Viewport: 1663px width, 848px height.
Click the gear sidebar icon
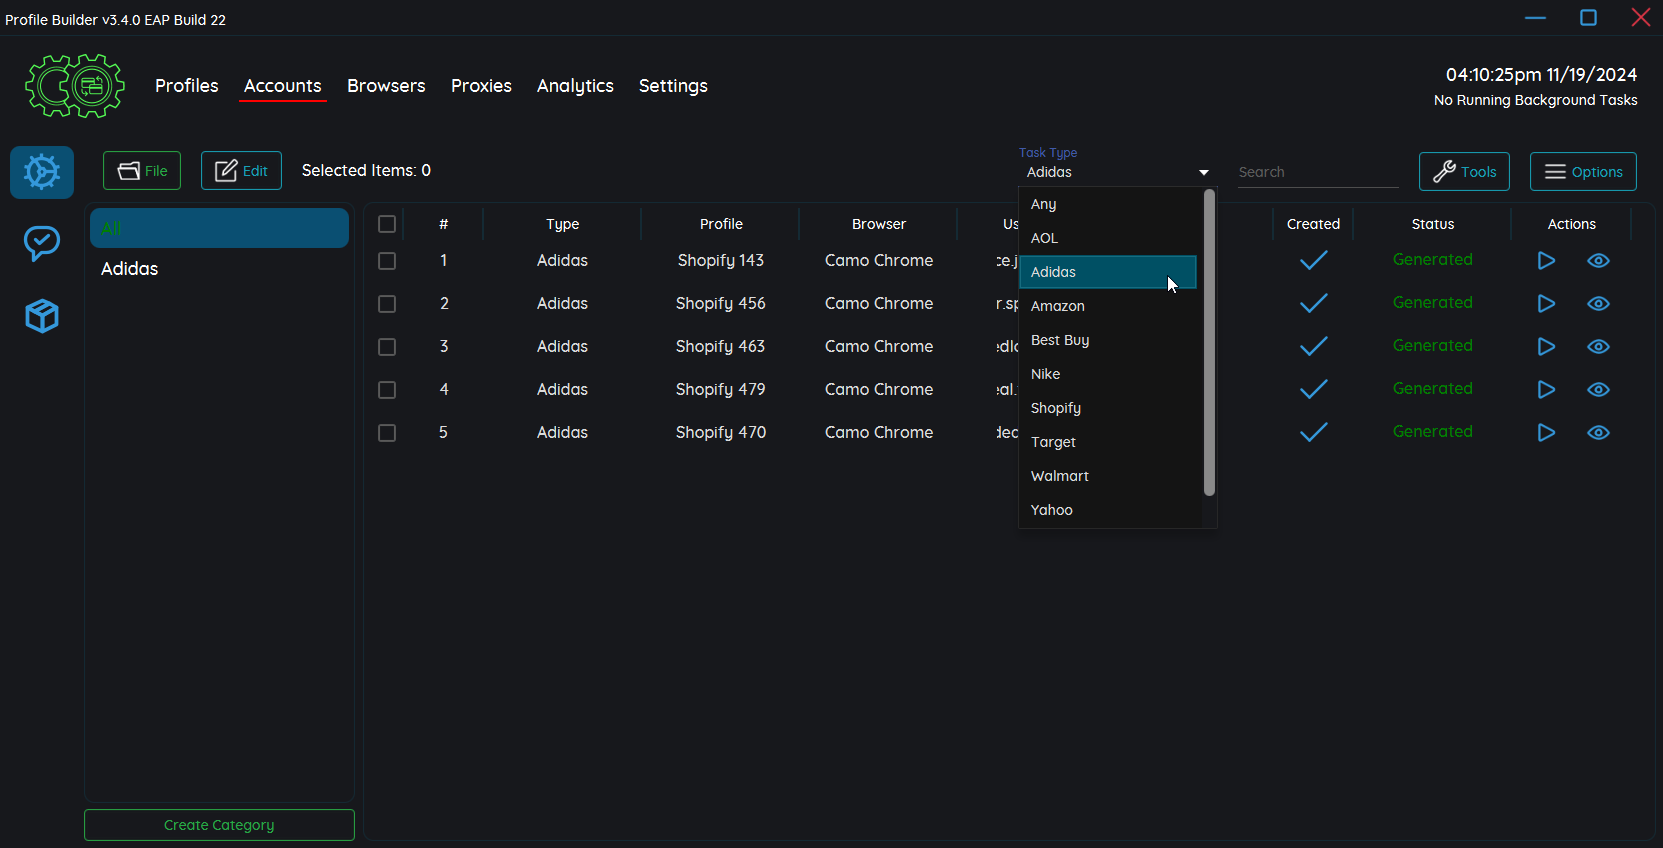42,172
